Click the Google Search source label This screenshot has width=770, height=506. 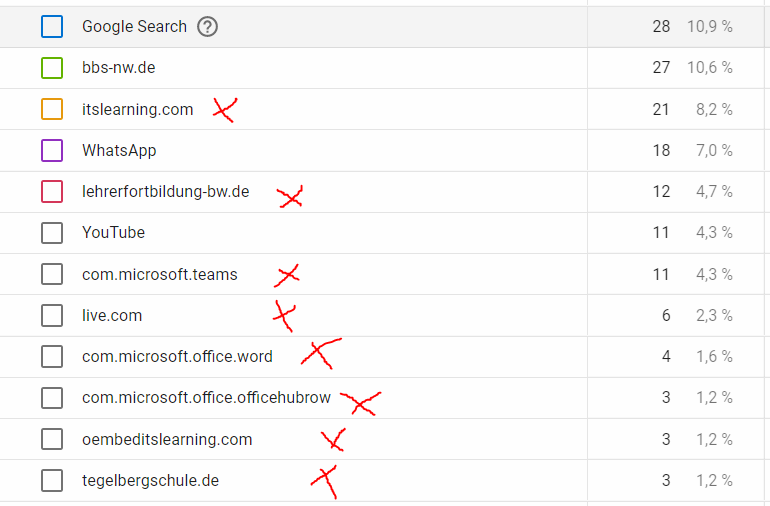pyautogui.click(x=134, y=27)
